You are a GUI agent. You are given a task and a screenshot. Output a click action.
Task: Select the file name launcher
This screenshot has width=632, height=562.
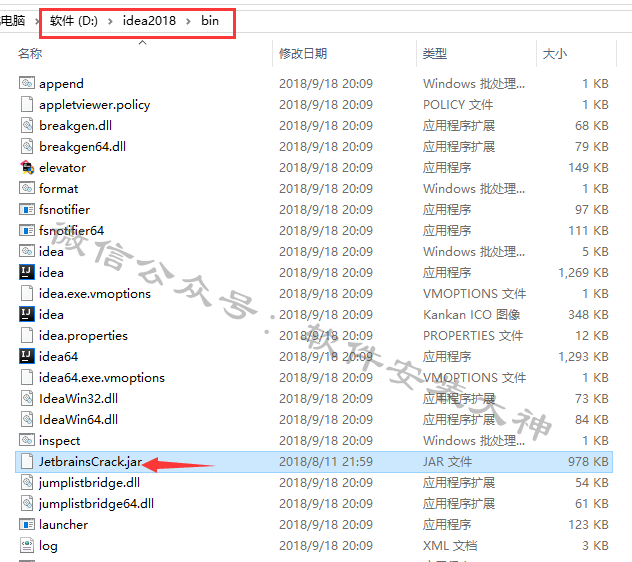coord(63,524)
